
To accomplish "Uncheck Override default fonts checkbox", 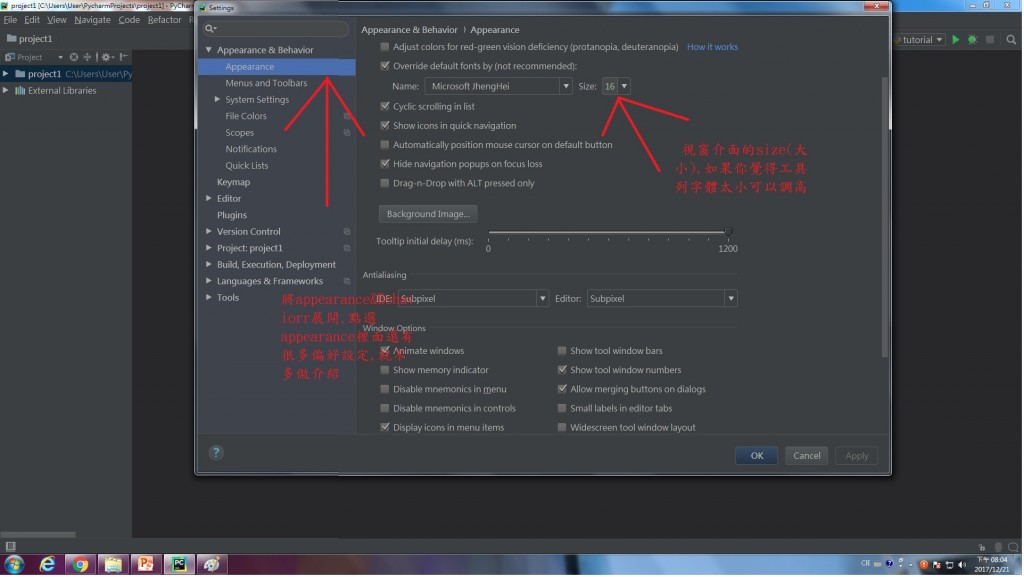I will click(385, 66).
